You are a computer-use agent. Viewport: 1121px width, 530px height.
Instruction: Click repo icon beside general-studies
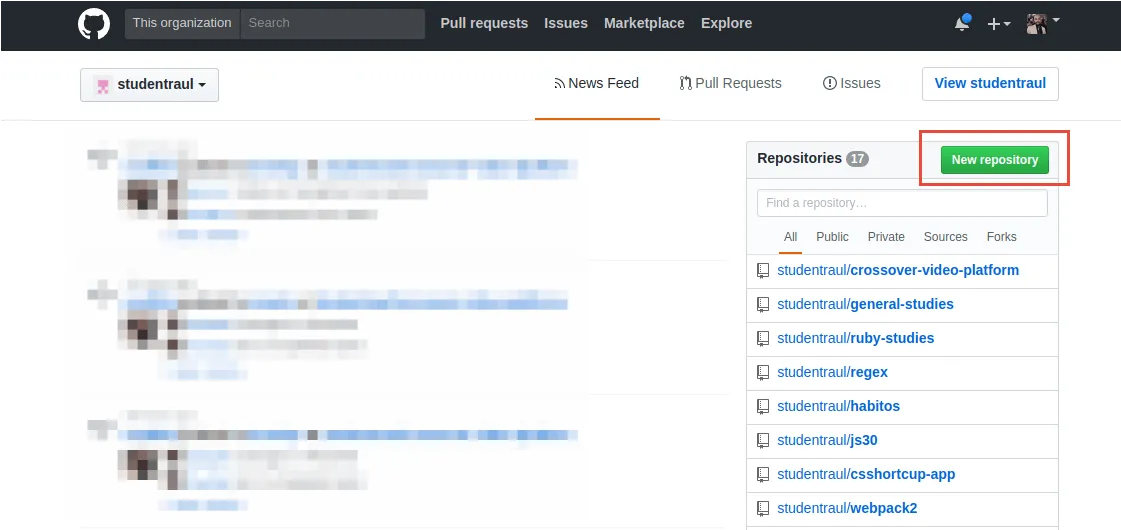point(764,305)
